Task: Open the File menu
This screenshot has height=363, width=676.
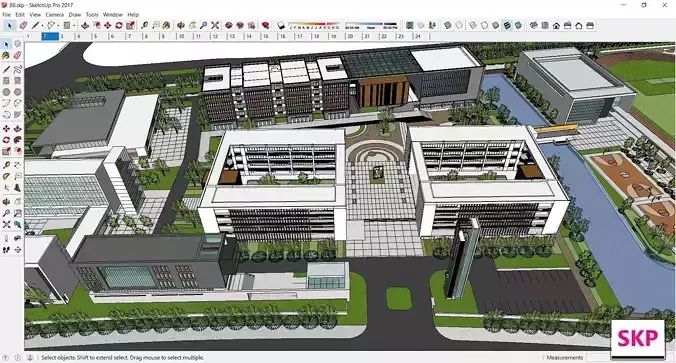Action: [6, 14]
